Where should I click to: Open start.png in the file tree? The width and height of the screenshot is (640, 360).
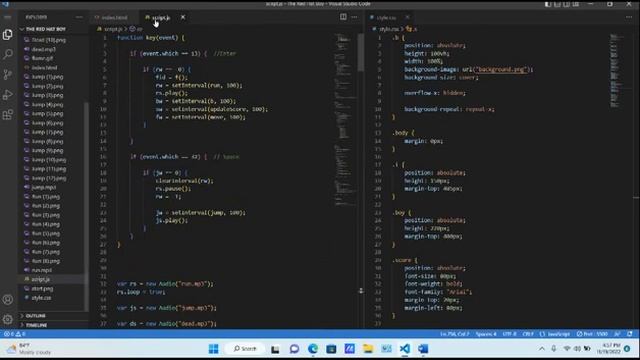pos(42,289)
